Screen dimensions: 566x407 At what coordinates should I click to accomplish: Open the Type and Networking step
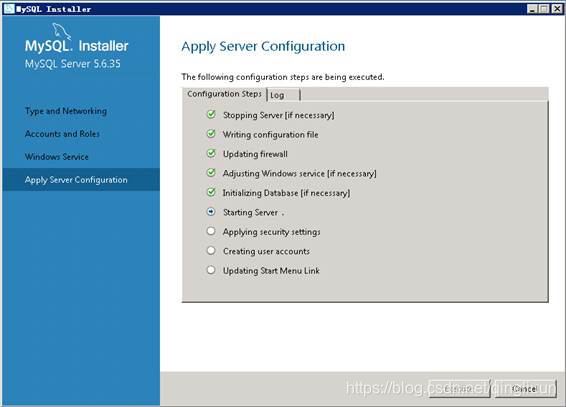coord(66,111)
